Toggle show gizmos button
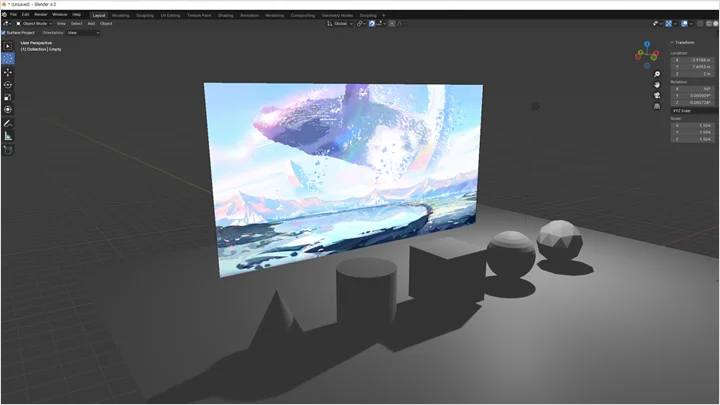 point(669,23)
